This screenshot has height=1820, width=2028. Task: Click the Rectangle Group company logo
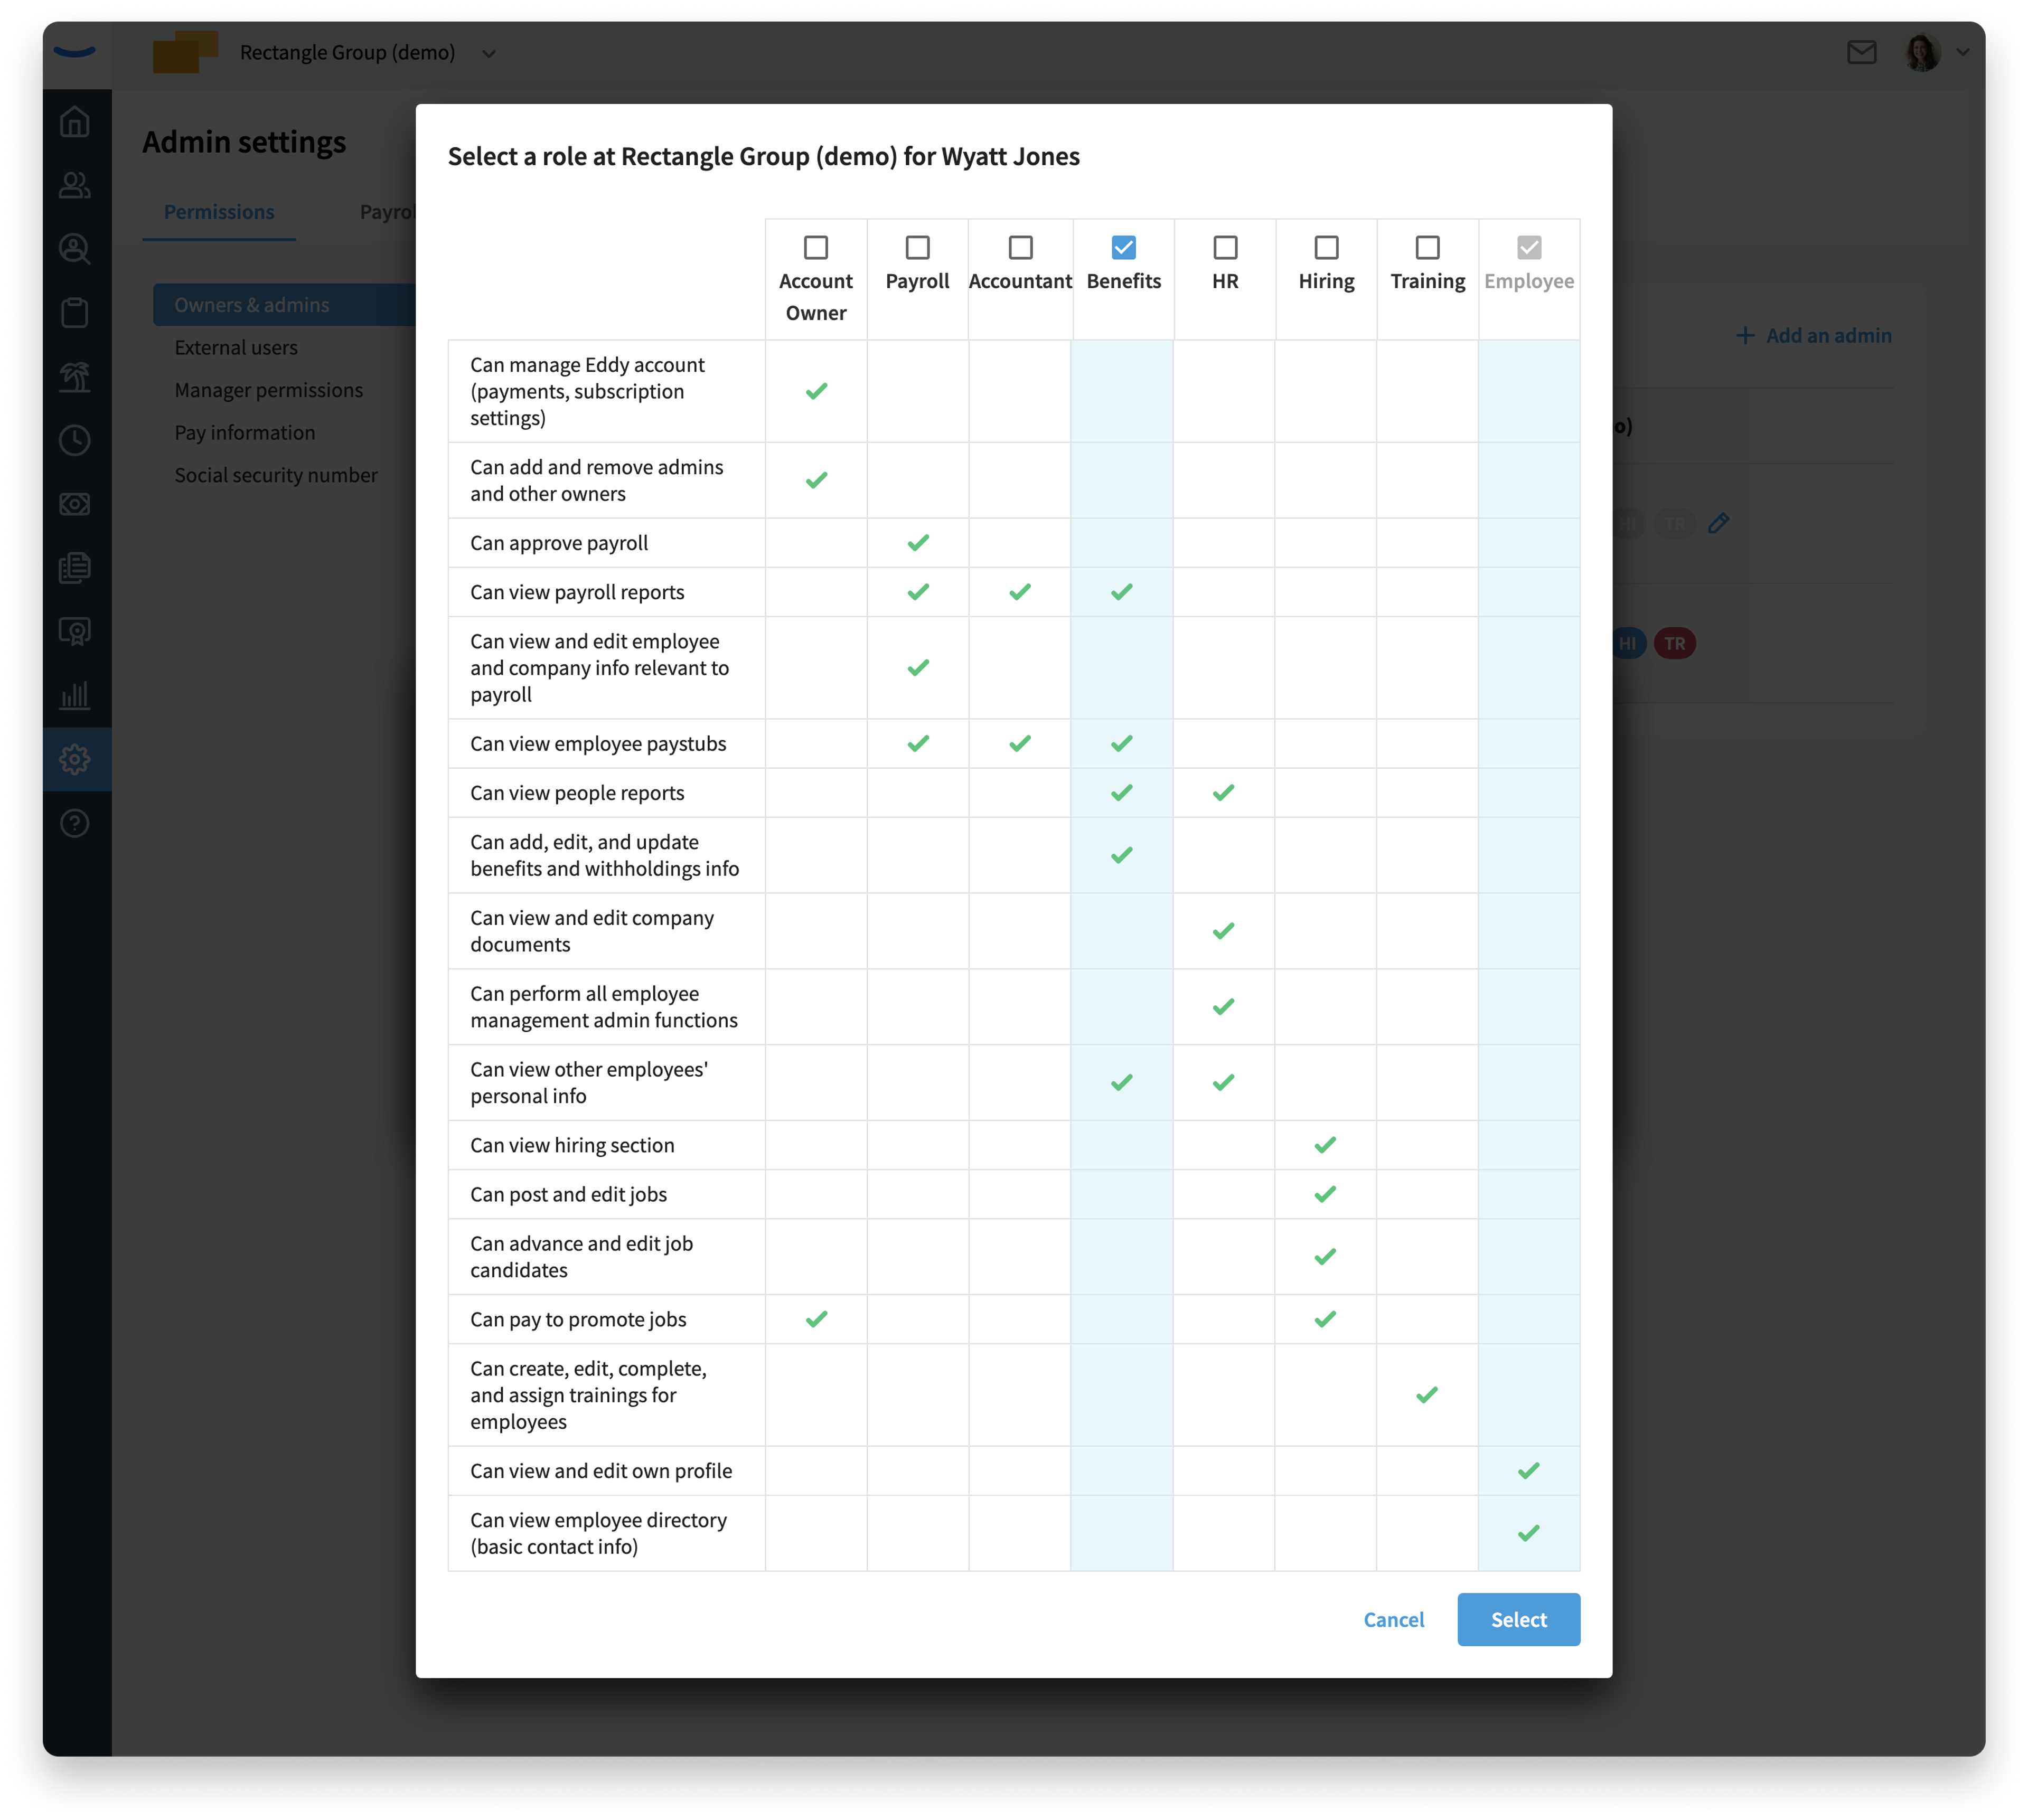click(185, 52)
